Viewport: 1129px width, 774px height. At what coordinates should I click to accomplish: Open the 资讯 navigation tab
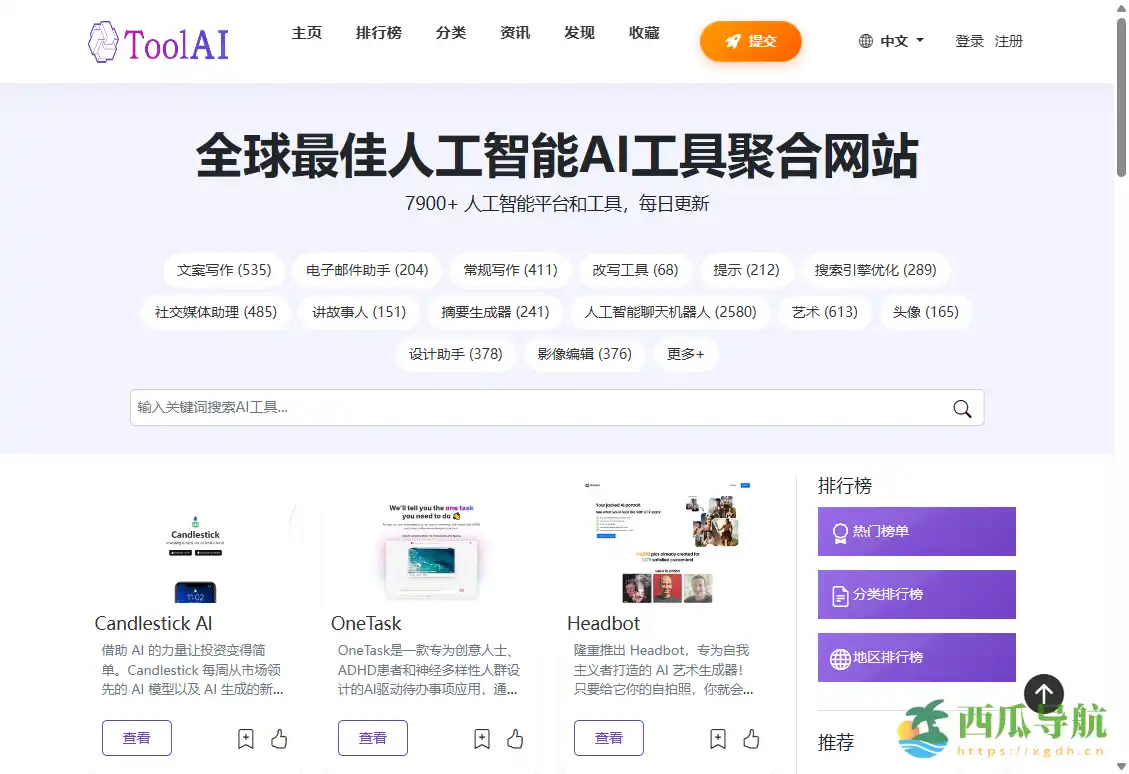(515, 33)
